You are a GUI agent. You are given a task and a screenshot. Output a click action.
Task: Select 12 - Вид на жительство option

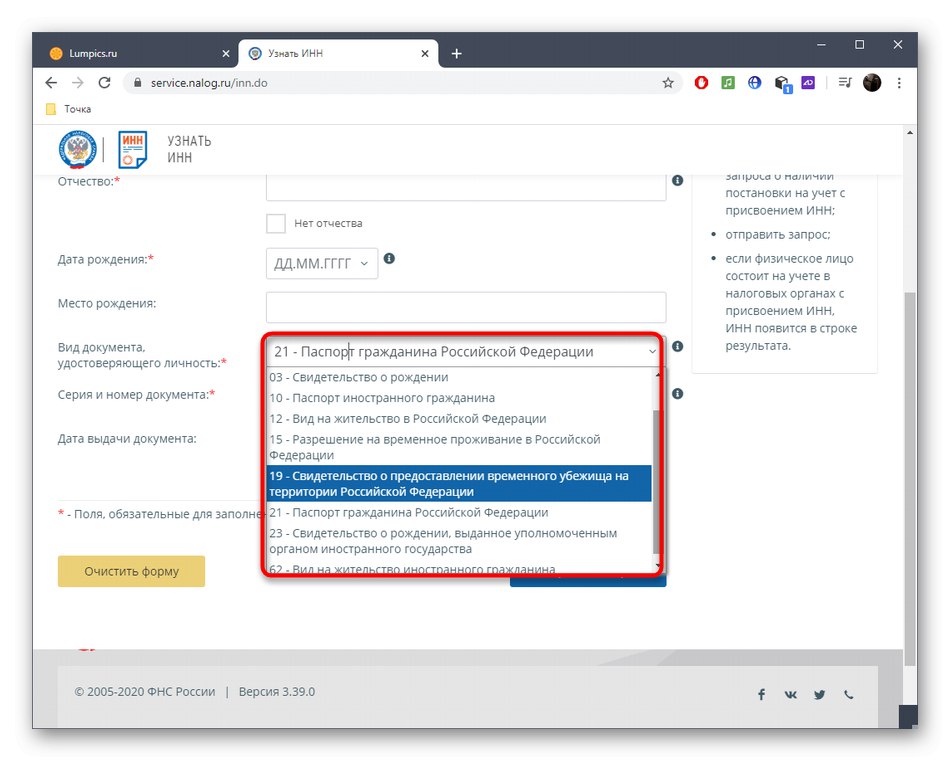[x=459, y=419]
